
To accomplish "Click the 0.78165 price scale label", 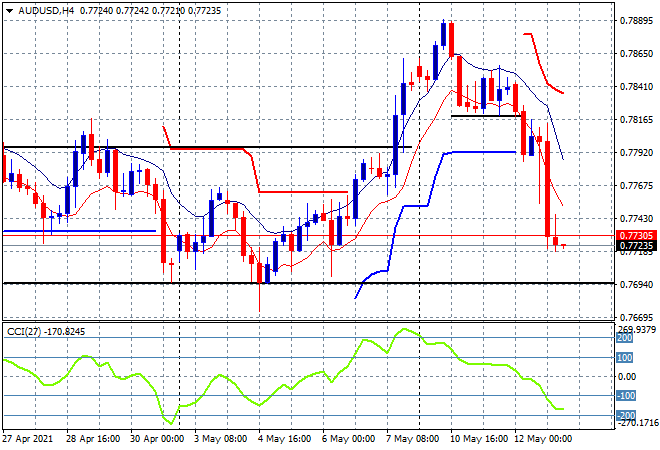I will (x=636, y=120).
